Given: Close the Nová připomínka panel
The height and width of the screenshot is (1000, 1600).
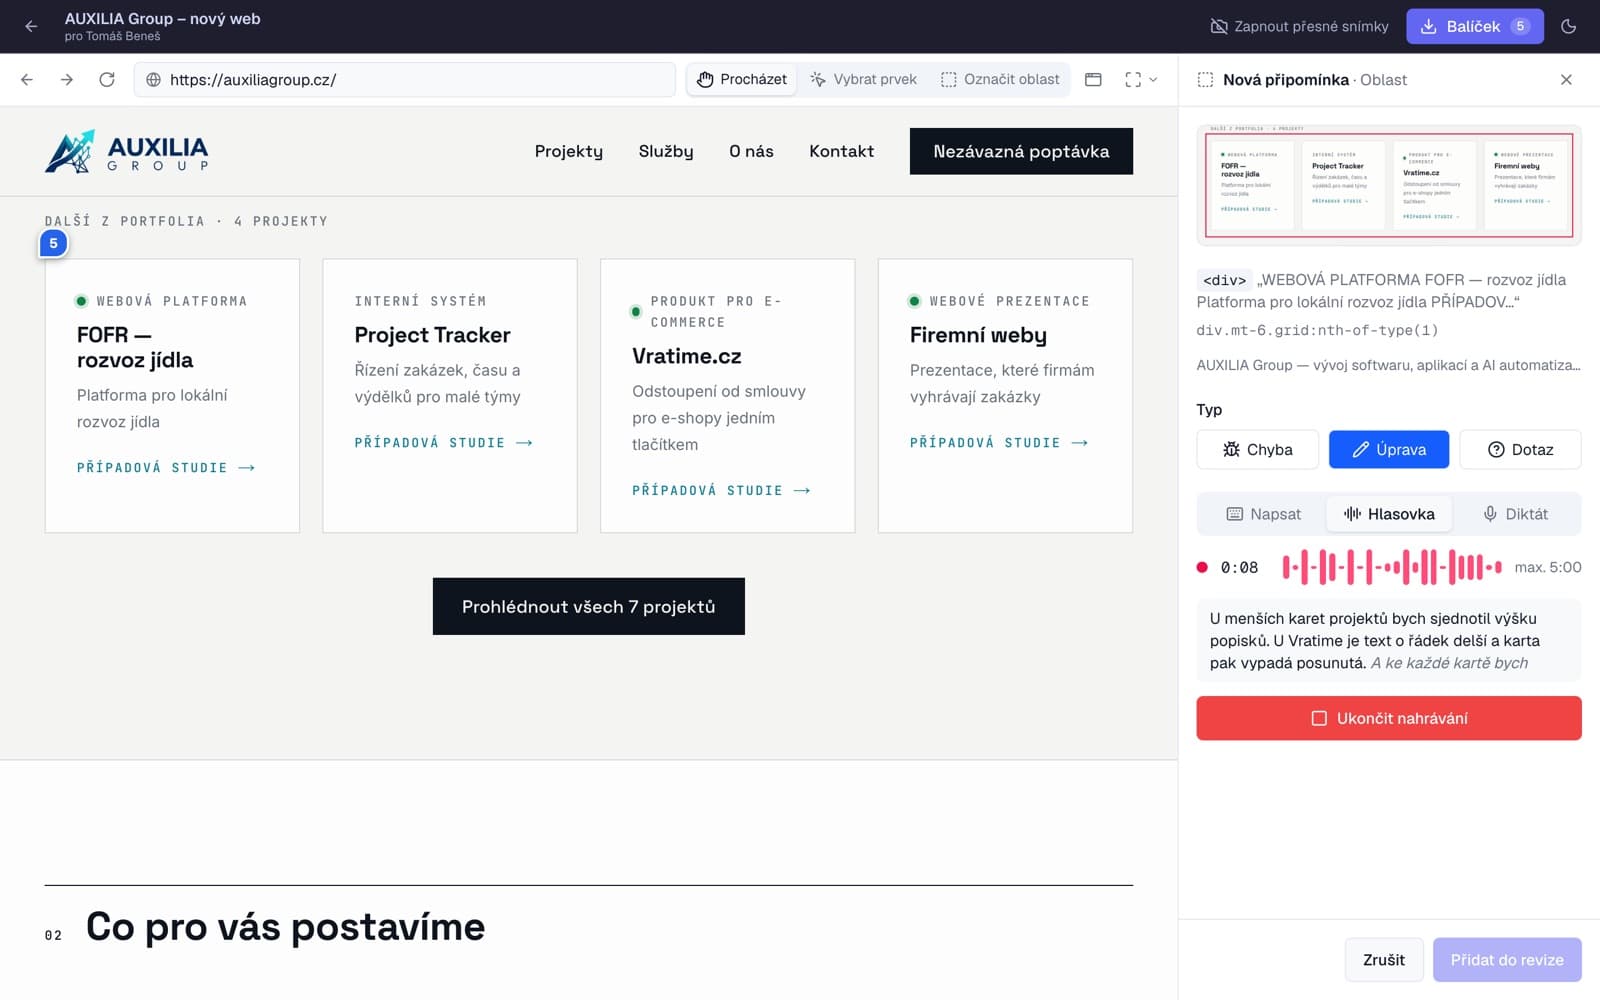Looking at the screenshot, I should click(x=1566, y=80).
